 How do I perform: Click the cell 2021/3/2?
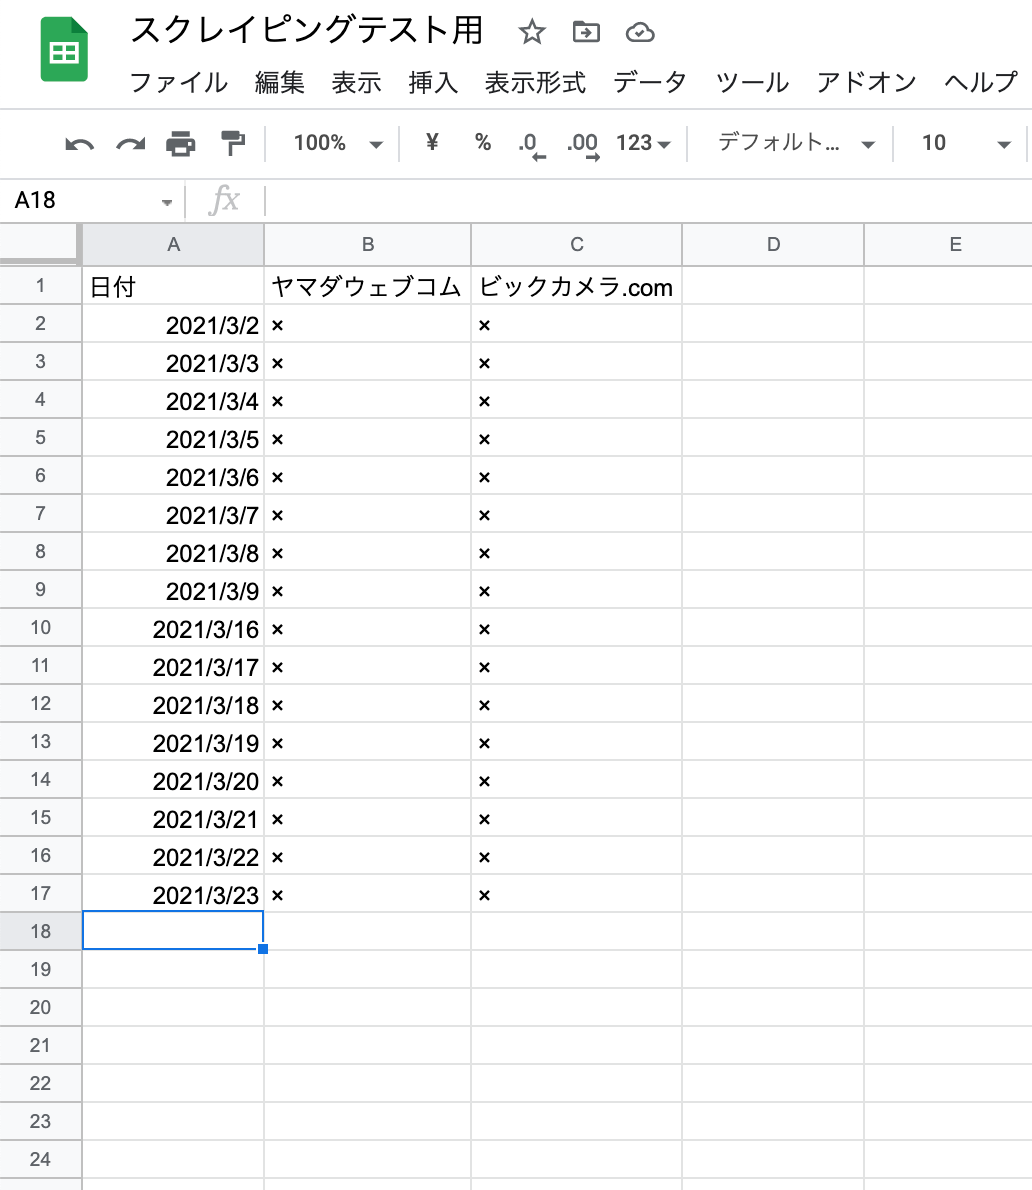click(x=173, y=324)
